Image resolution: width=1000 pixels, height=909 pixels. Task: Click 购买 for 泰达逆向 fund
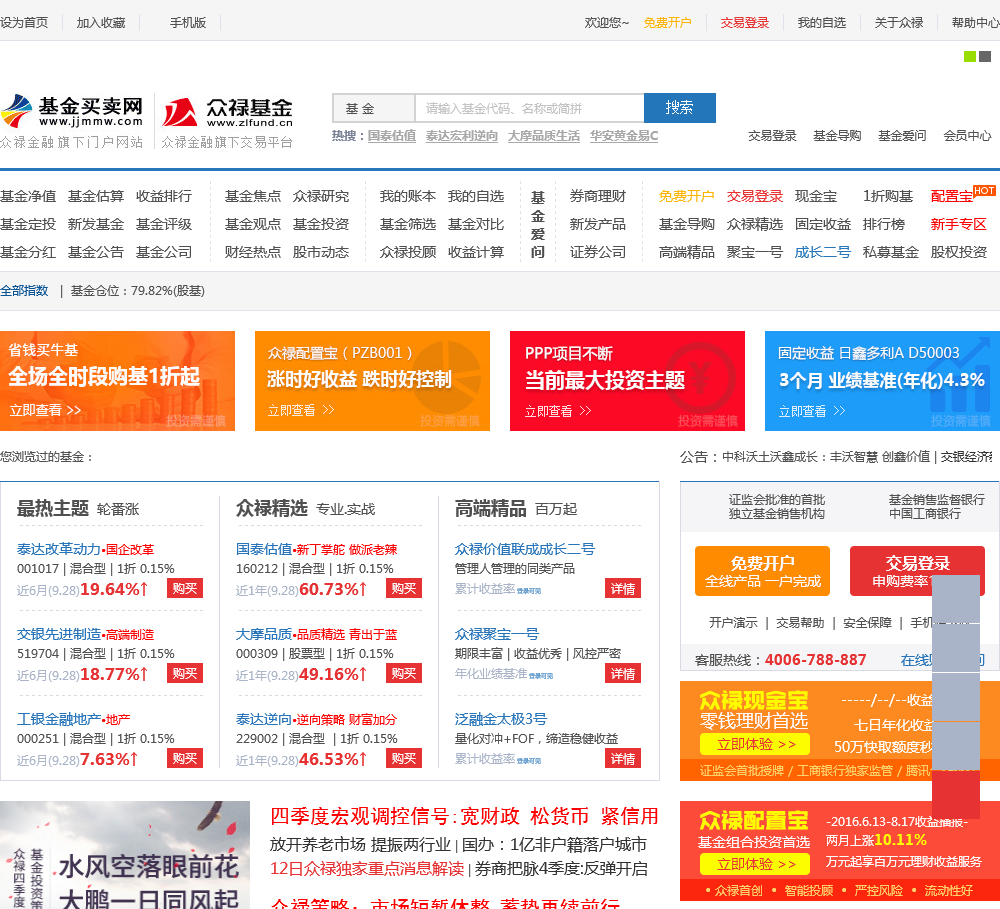click(x=404, y=758)
